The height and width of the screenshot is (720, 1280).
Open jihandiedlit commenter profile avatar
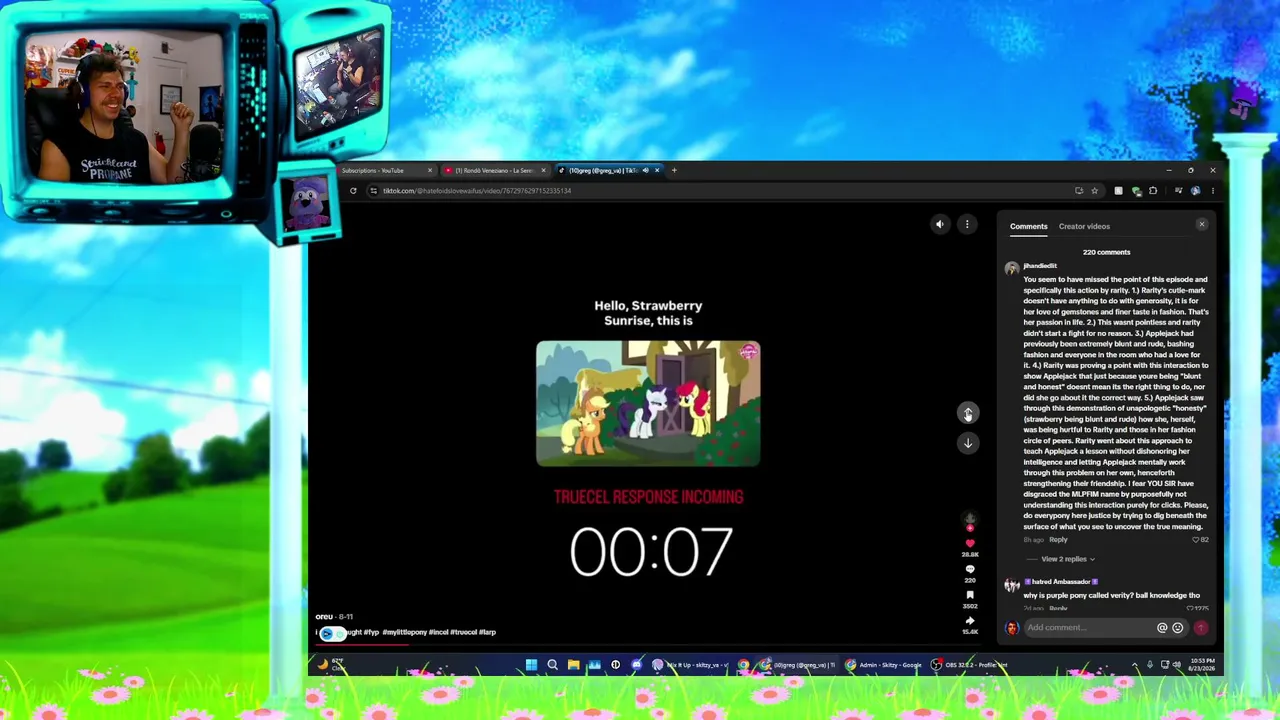click(x=1012, y=268)
